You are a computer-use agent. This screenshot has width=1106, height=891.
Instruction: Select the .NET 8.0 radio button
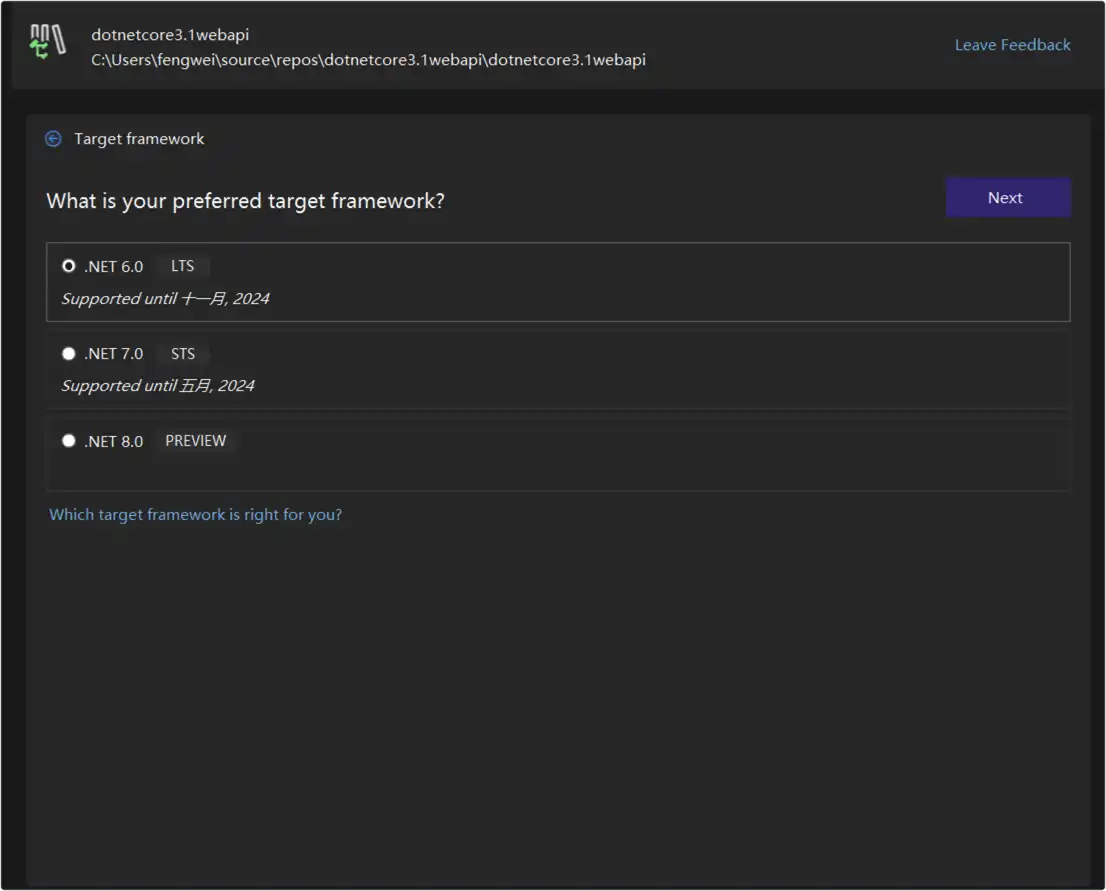69,440
